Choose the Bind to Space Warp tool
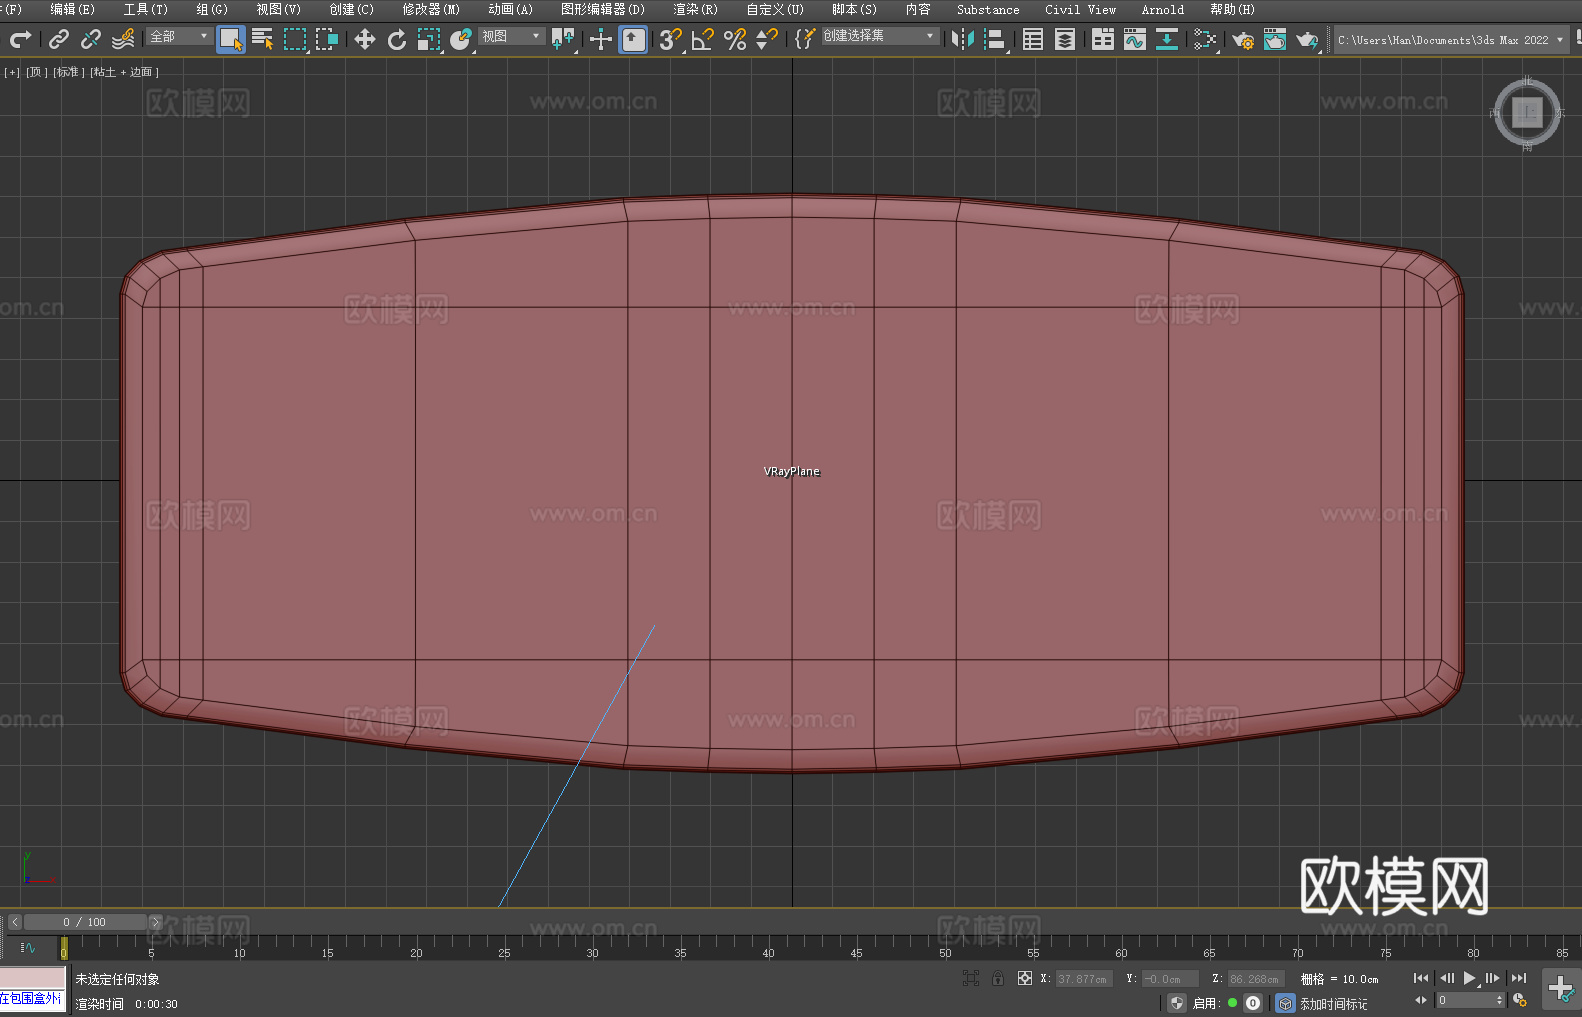The width and height of the screenshot is (1582, 1017). pyautogui.click(x=123, y=39)
